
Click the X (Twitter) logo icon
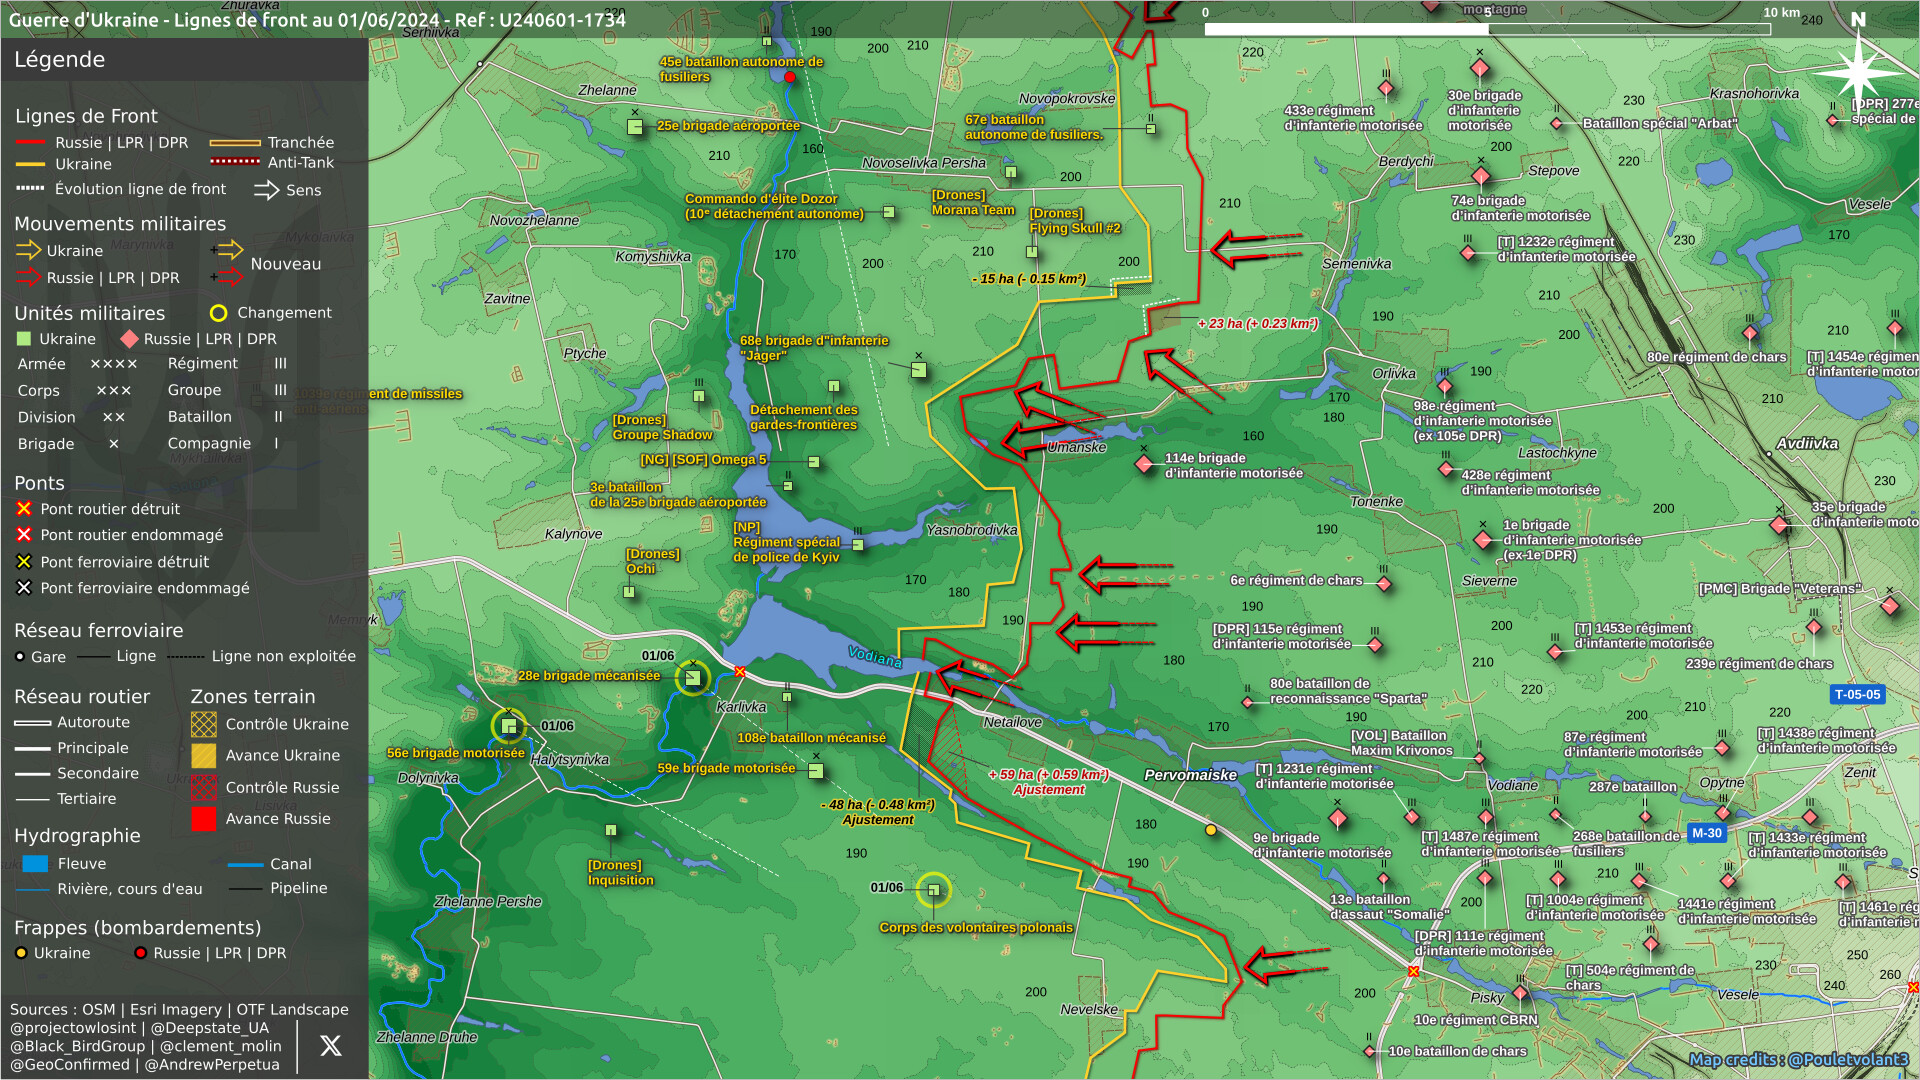[330, 1046]
